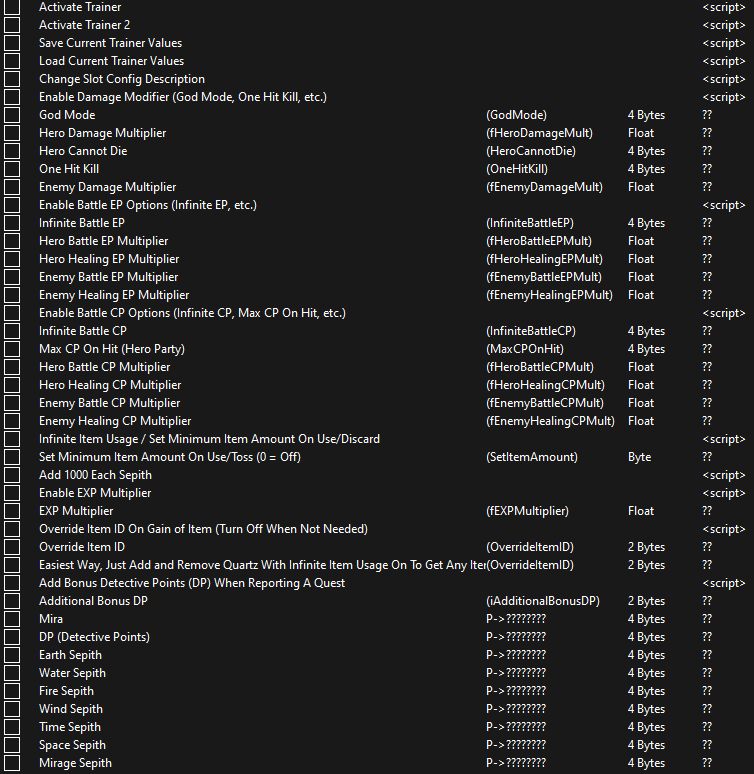
Task: Tick the Add 1000 Each Sepith checkbox
Action: (x=12, y=475)
